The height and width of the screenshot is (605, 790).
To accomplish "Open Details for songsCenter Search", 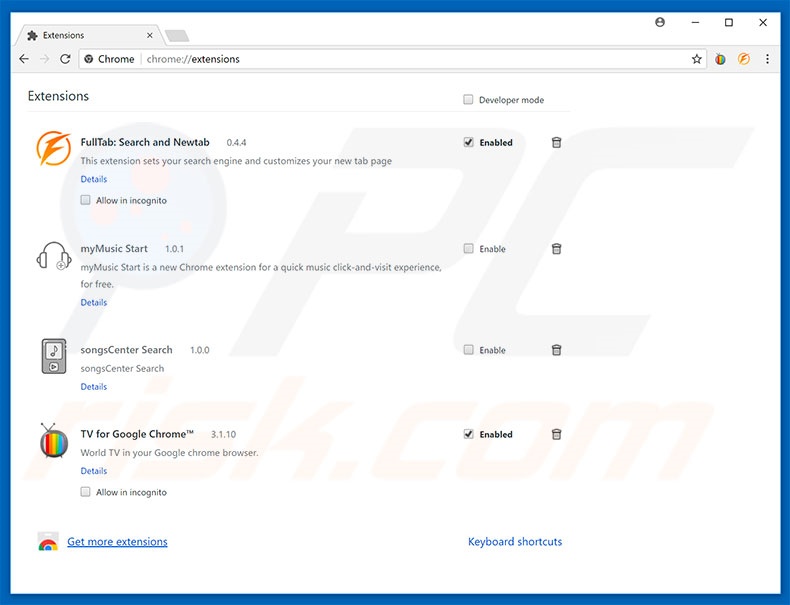I will 94,386.
